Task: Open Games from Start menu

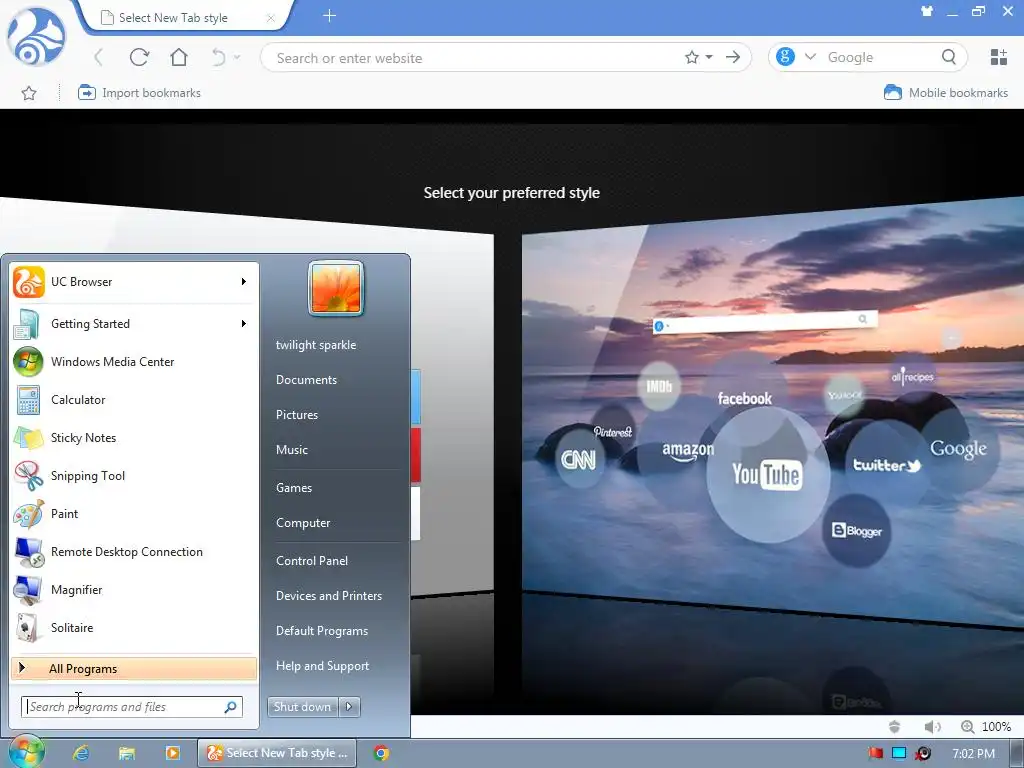Action: point(294,488)
